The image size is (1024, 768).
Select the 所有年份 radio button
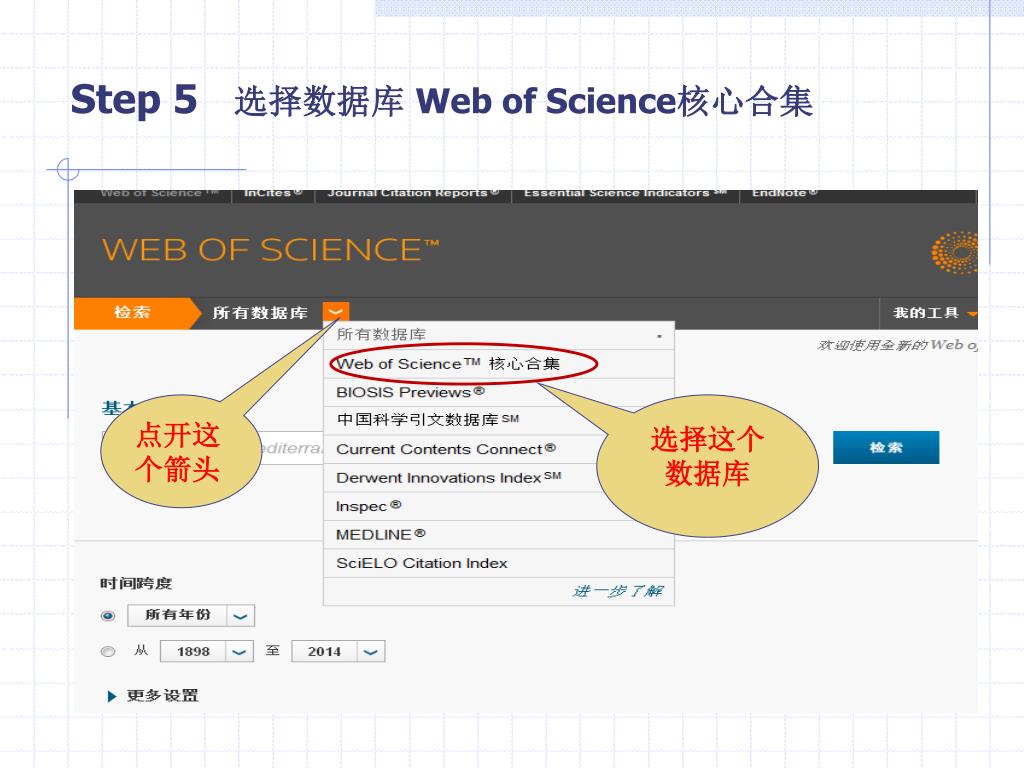pyautogui.click(x=108, y=615)
